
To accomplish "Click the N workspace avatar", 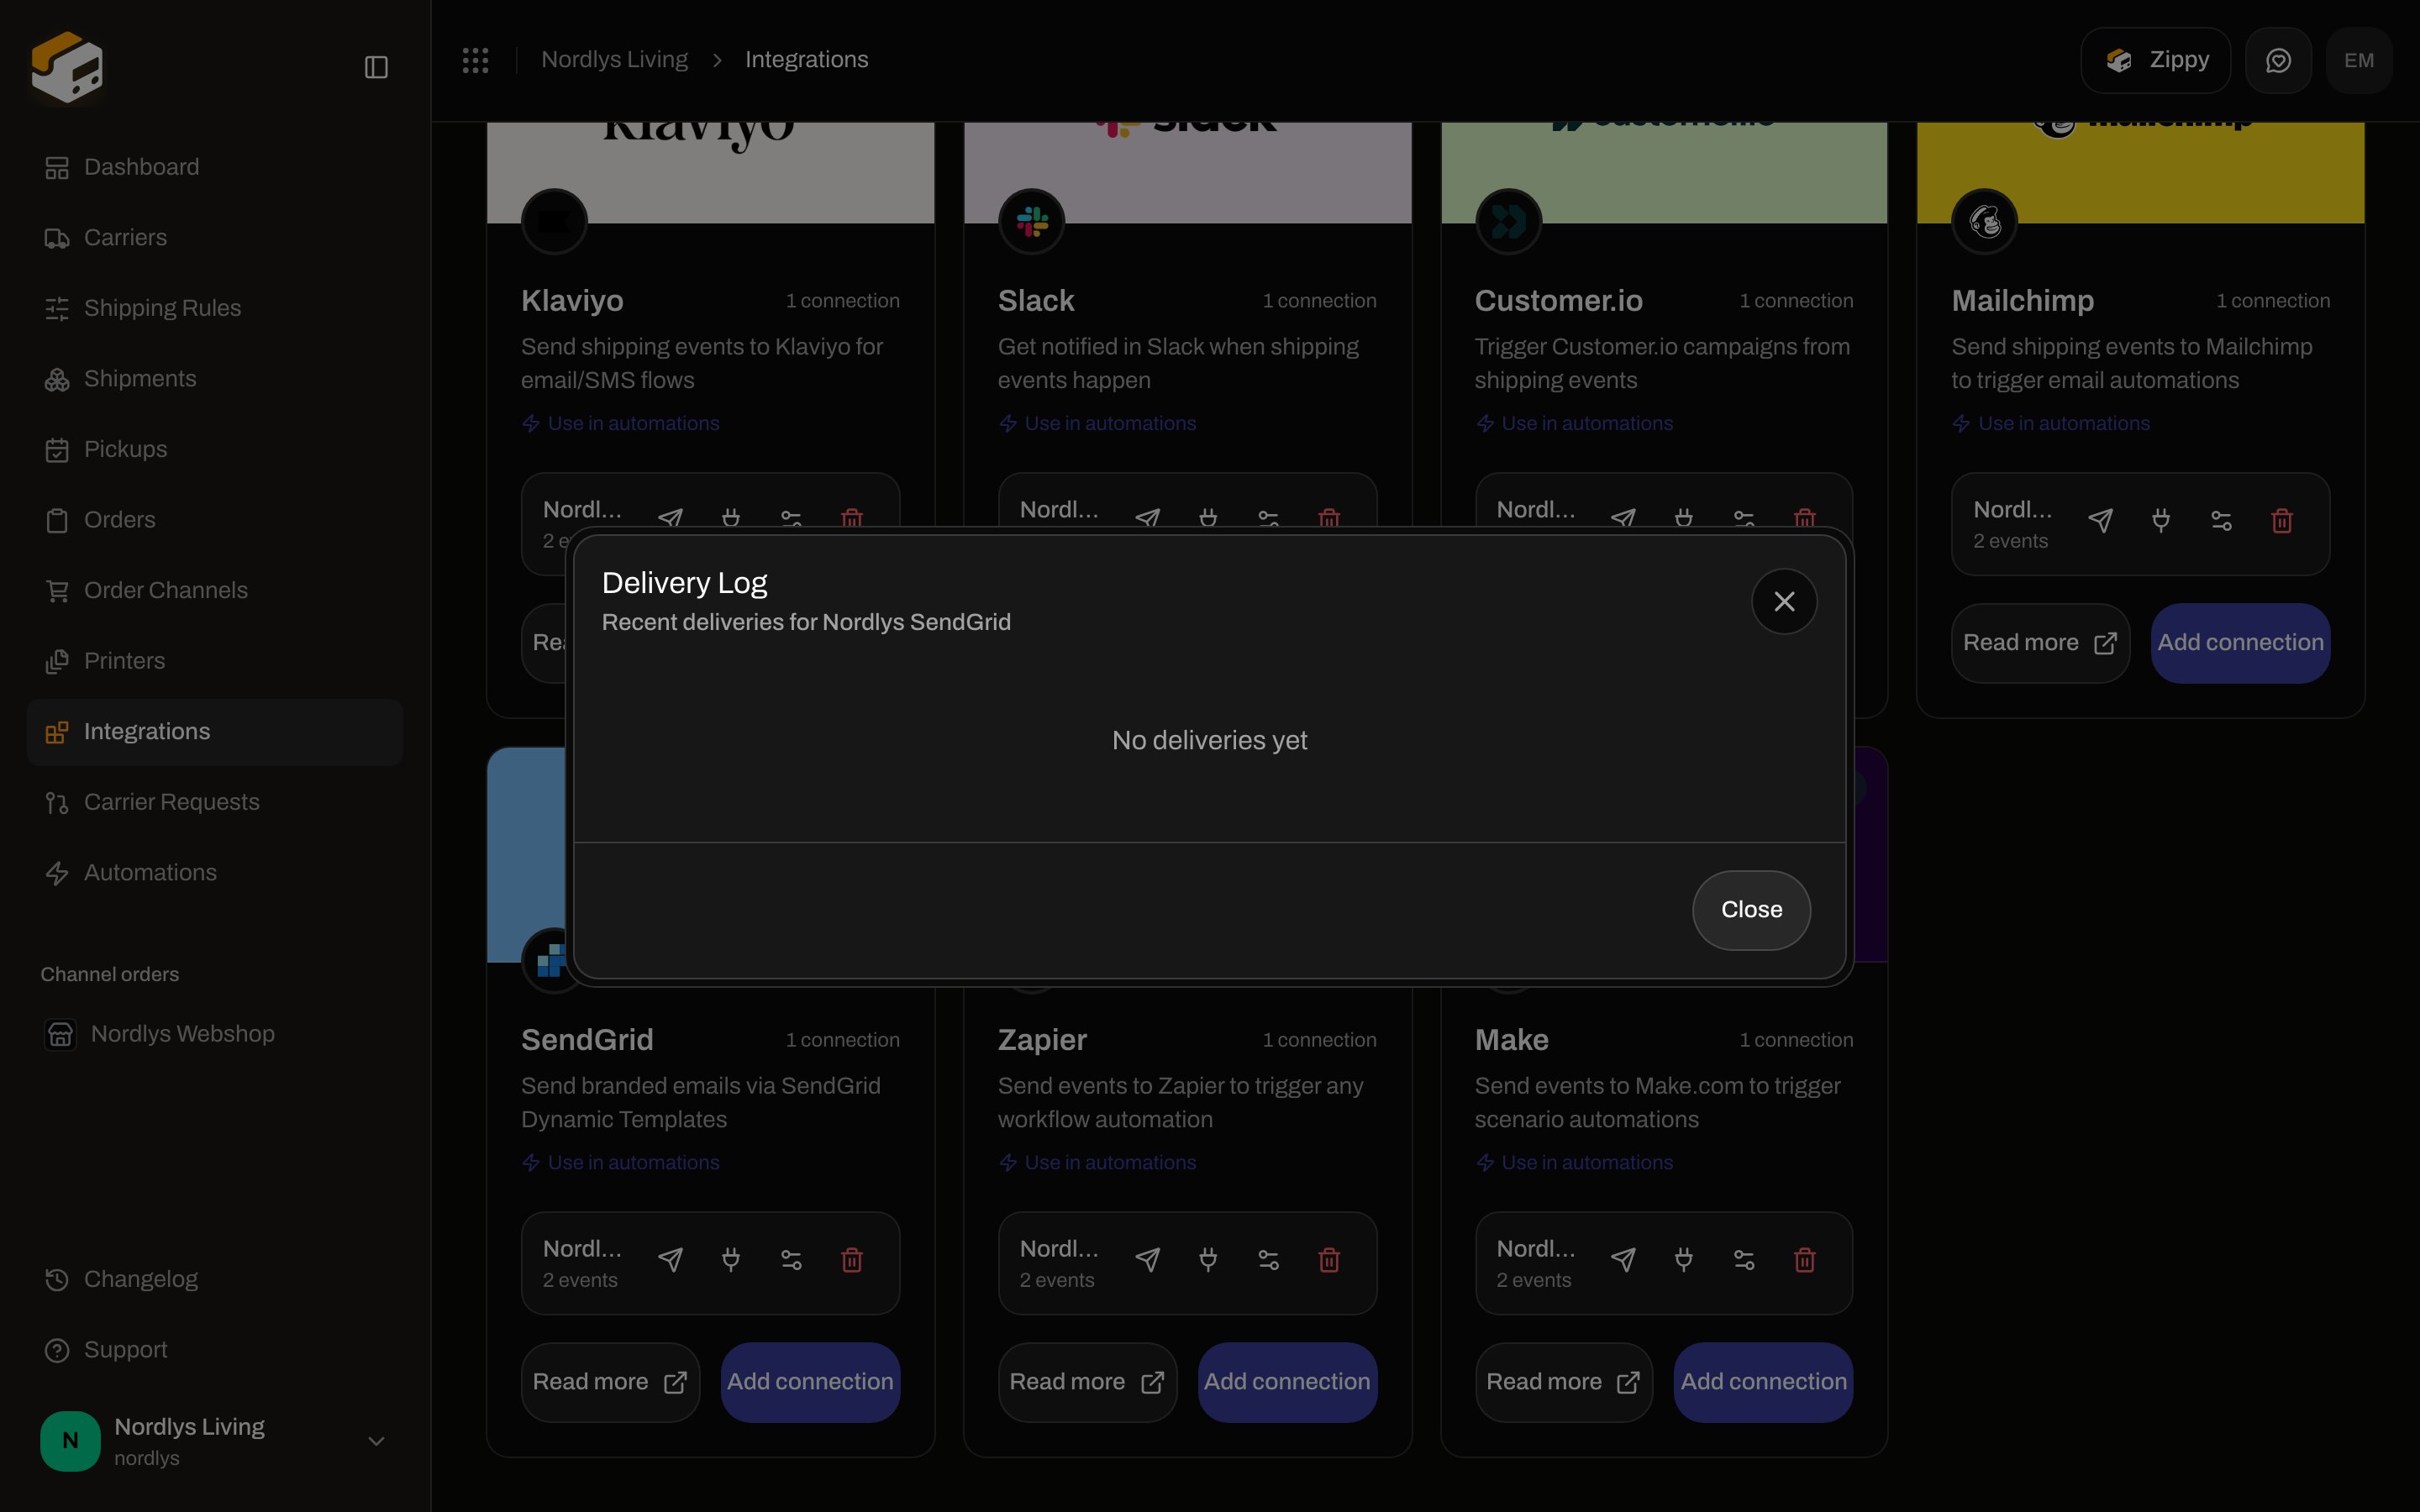I will (70, 1441).
